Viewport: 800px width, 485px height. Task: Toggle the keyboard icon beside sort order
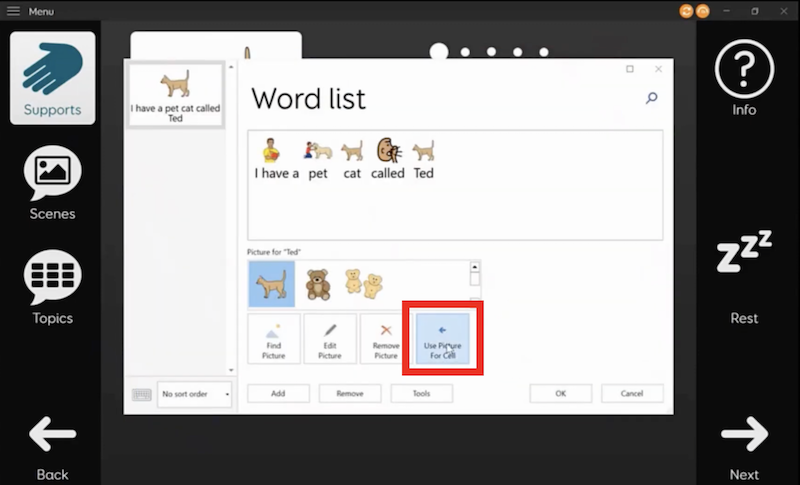tap(141, 394)
